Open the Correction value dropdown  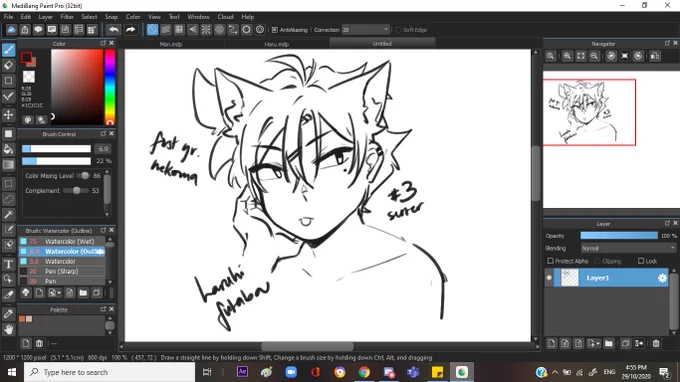click(x=365, y=29)
